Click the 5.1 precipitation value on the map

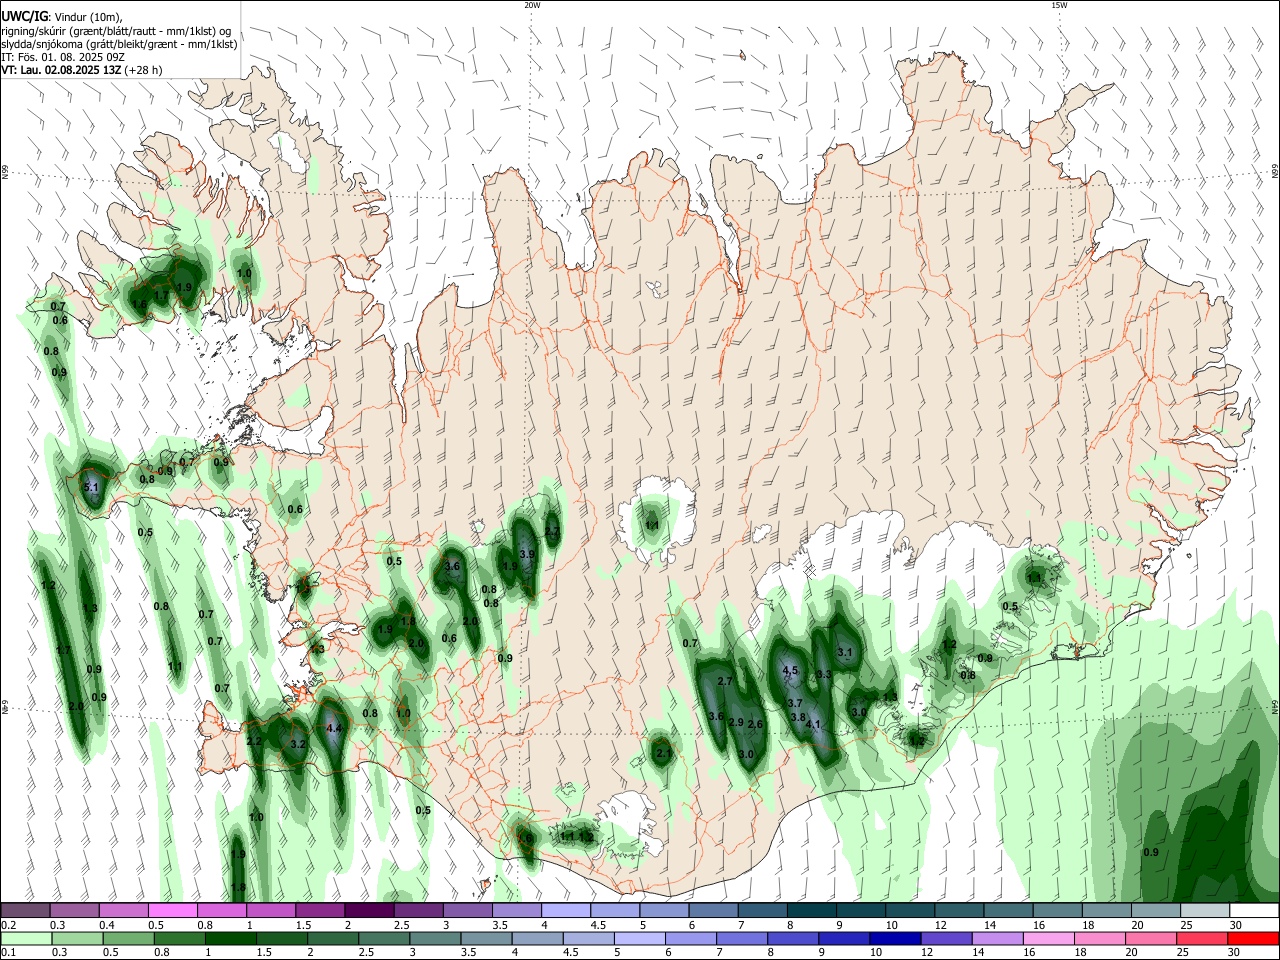91,487
